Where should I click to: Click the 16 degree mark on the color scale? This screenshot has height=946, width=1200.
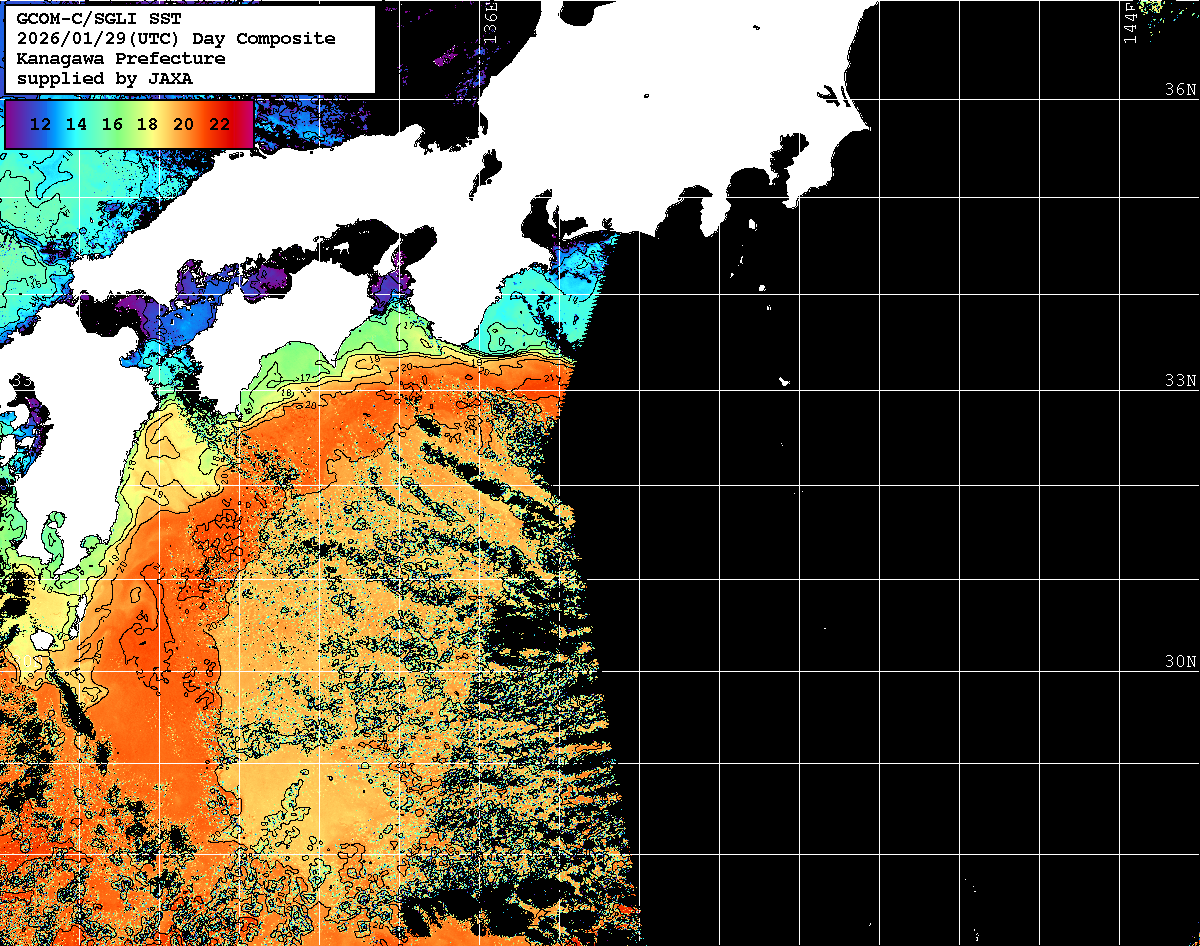pos(112,125)
